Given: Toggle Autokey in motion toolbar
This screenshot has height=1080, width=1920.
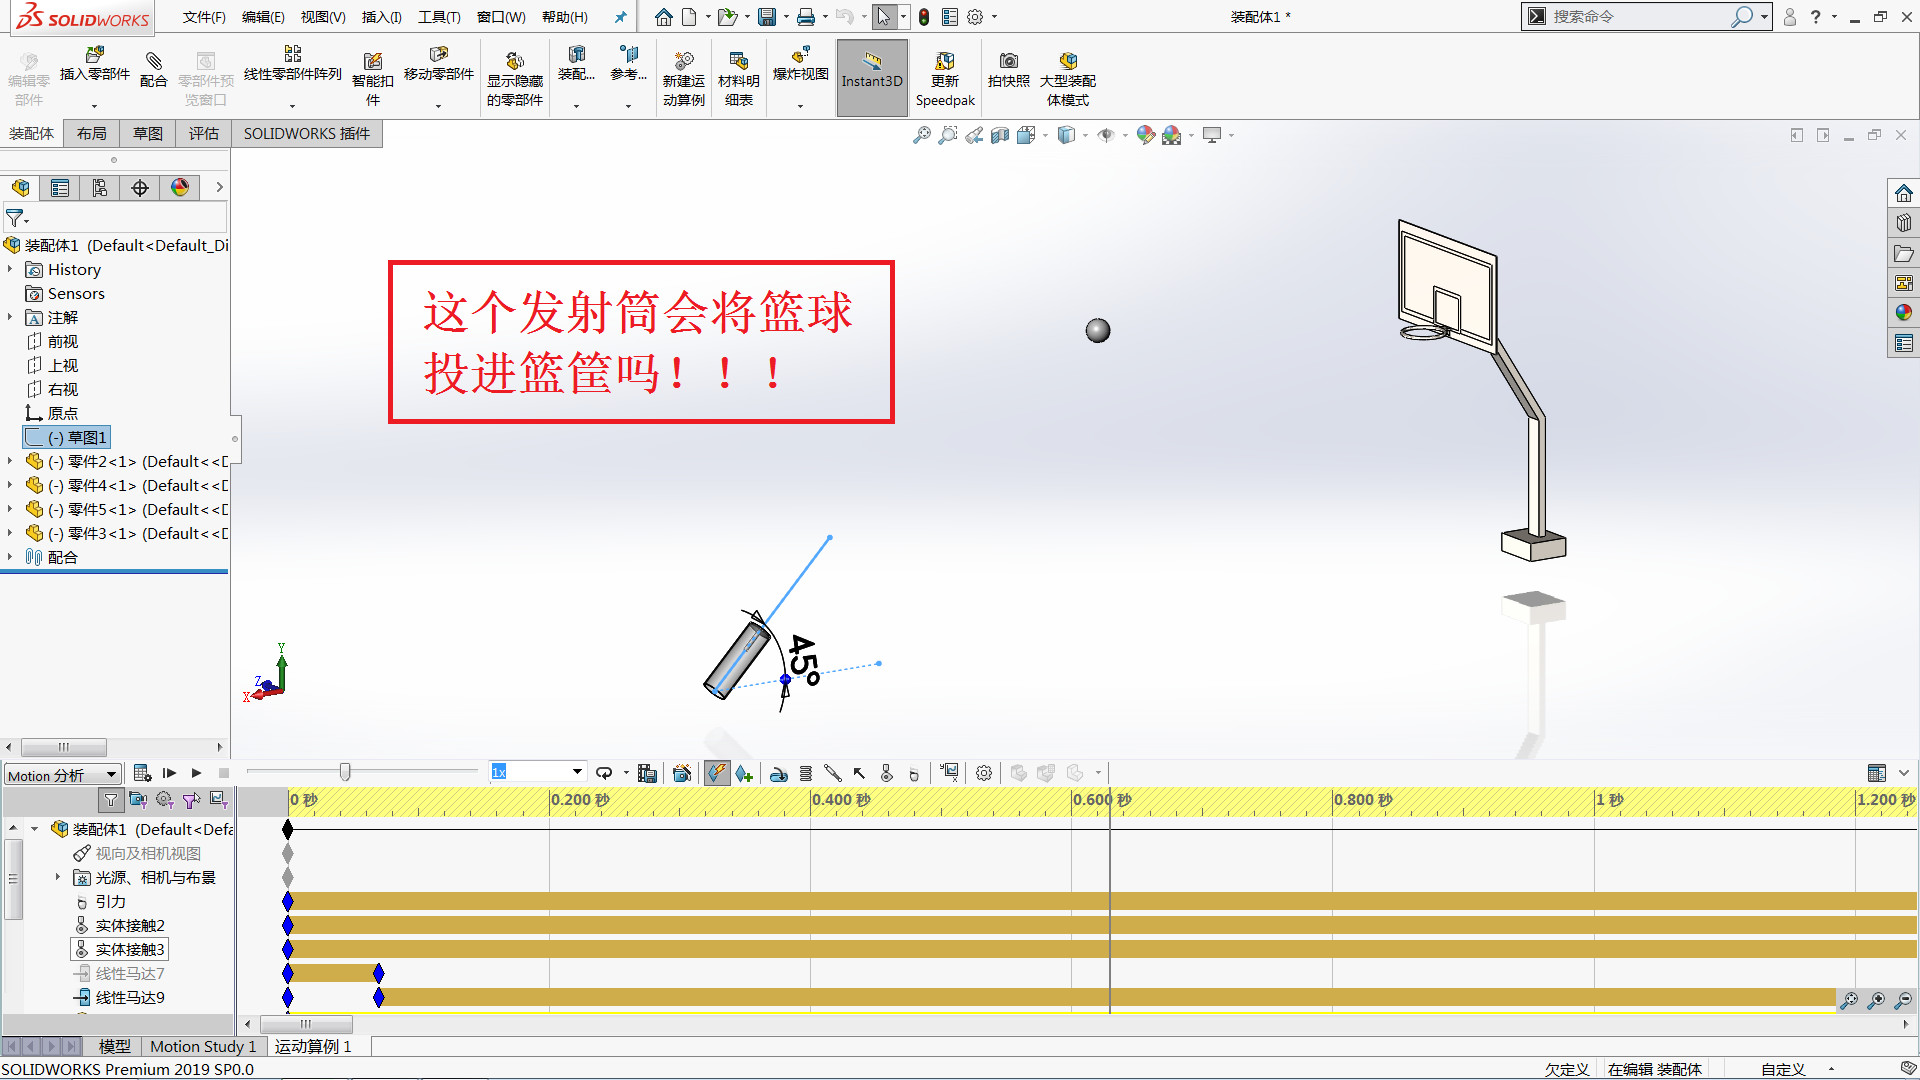Looking at the screenshot, I should coord(717,773).
